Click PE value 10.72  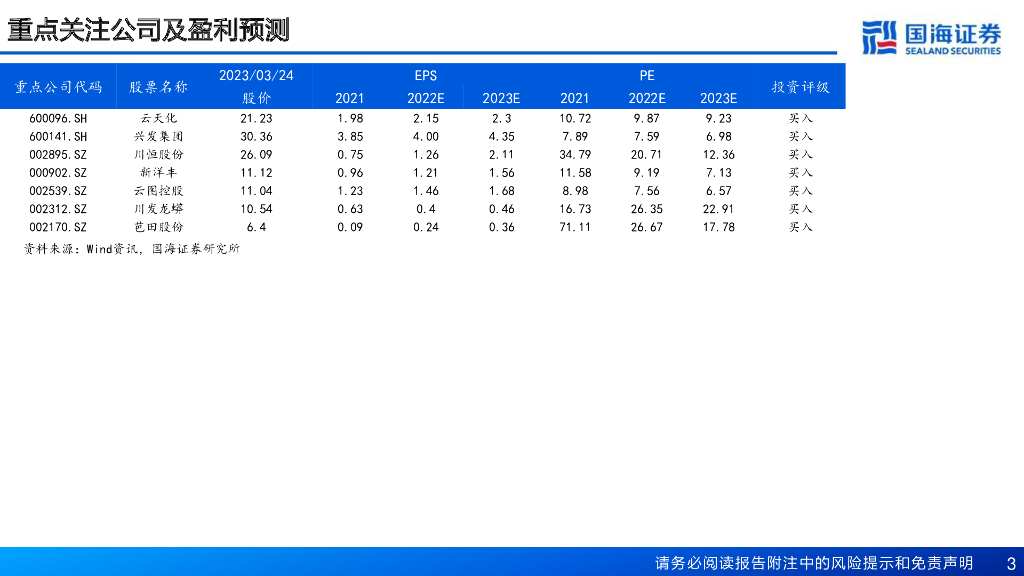pyautogui.click(x=575, y=118)
